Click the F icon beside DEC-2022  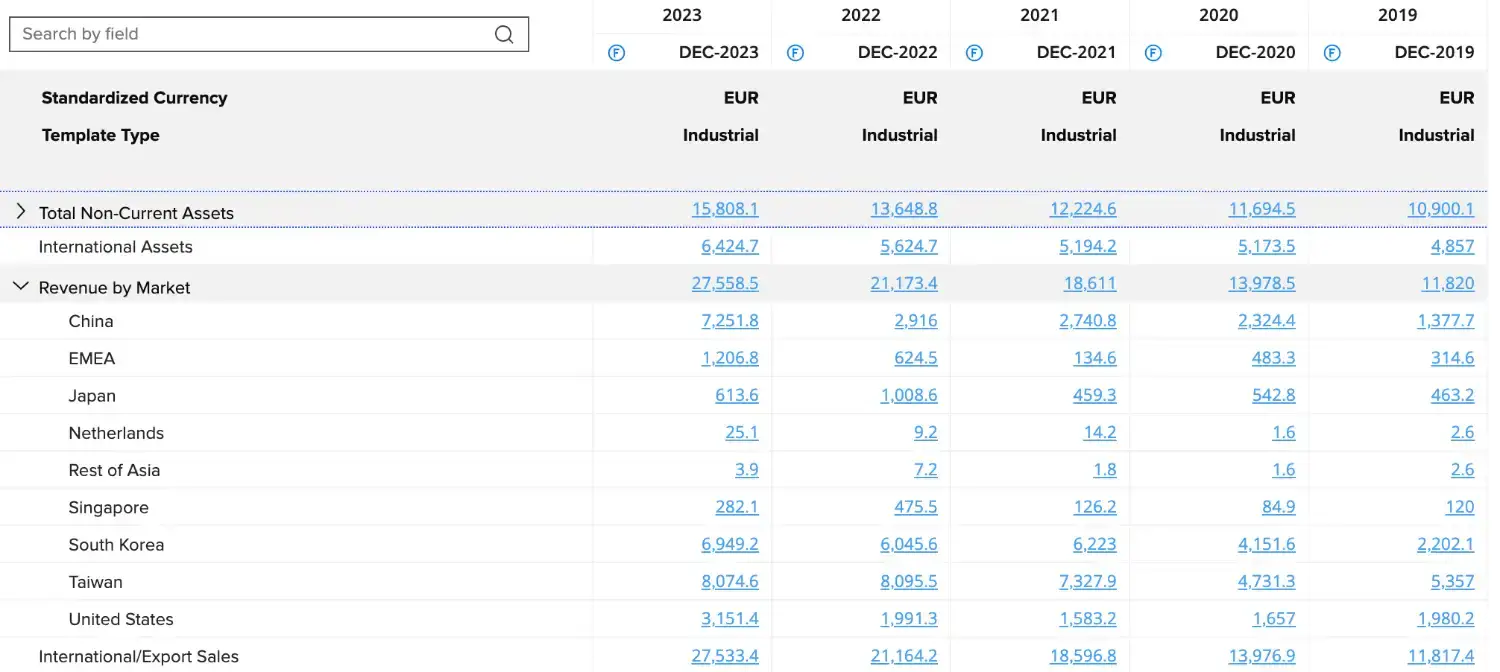click(x=795, y=53)
